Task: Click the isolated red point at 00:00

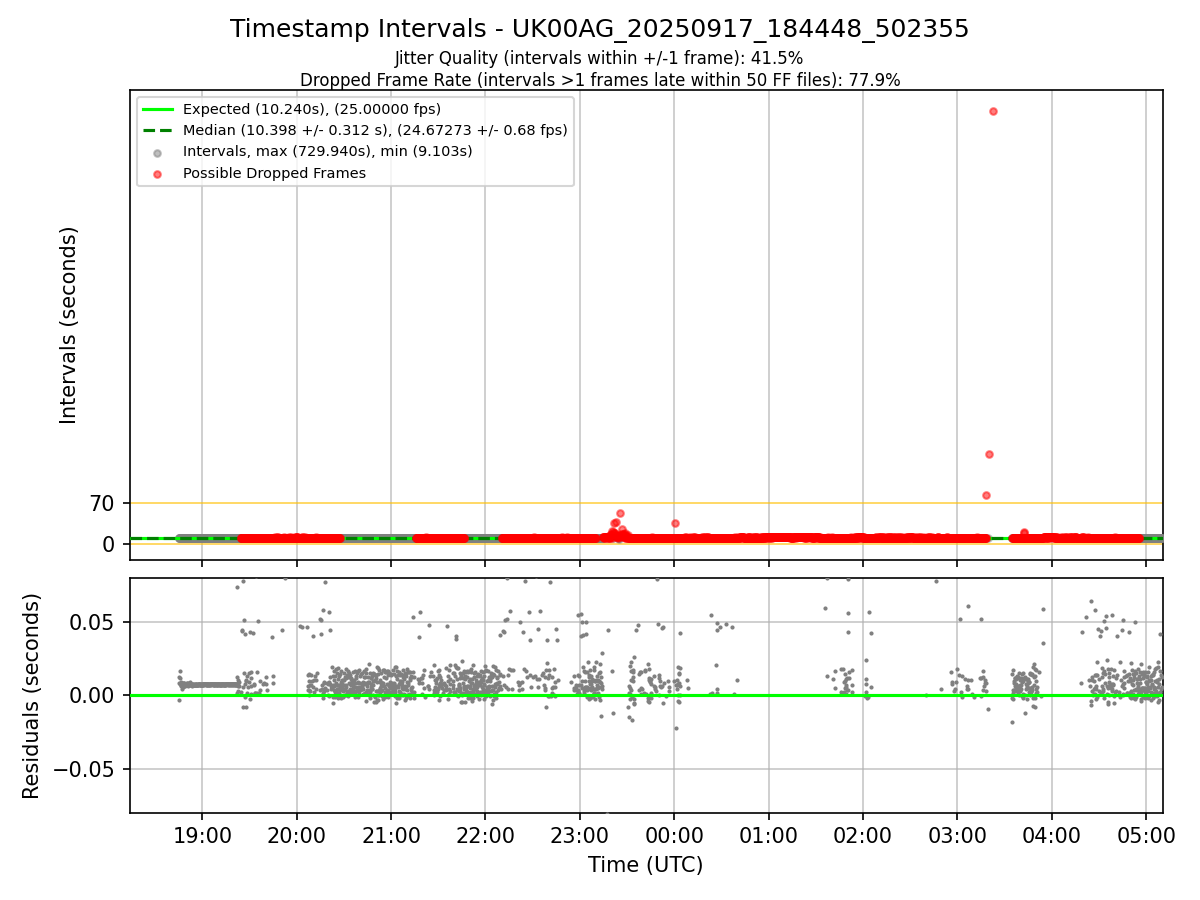Action: 675,523
